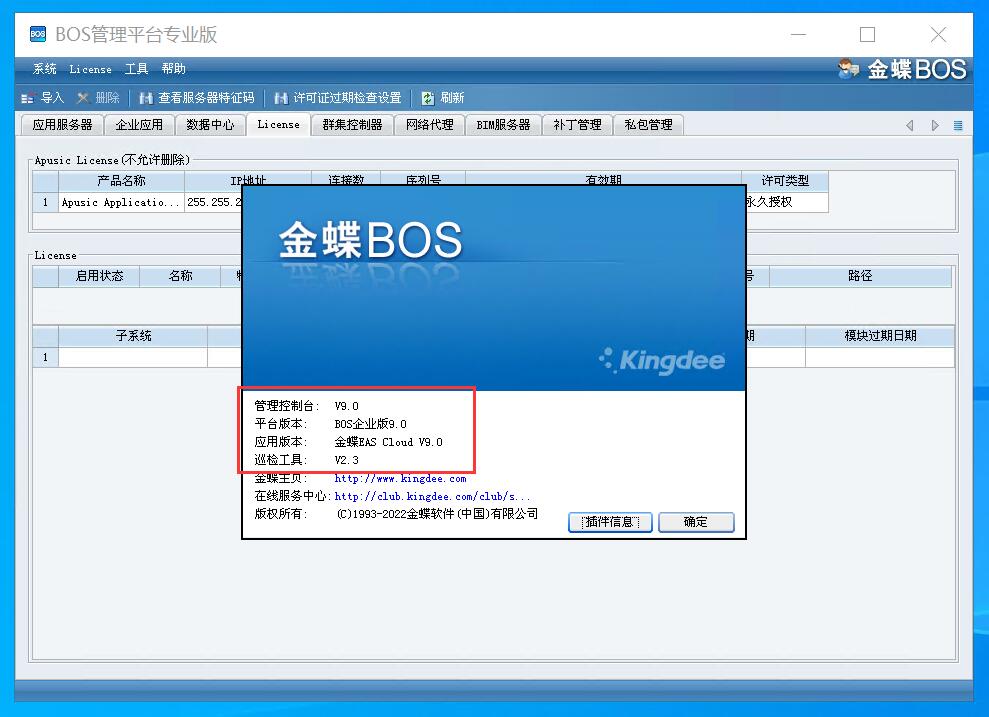Select row 1 in the 子系统 table
The height and width of the screenshot is (717, 989).
tap(45, 358)
